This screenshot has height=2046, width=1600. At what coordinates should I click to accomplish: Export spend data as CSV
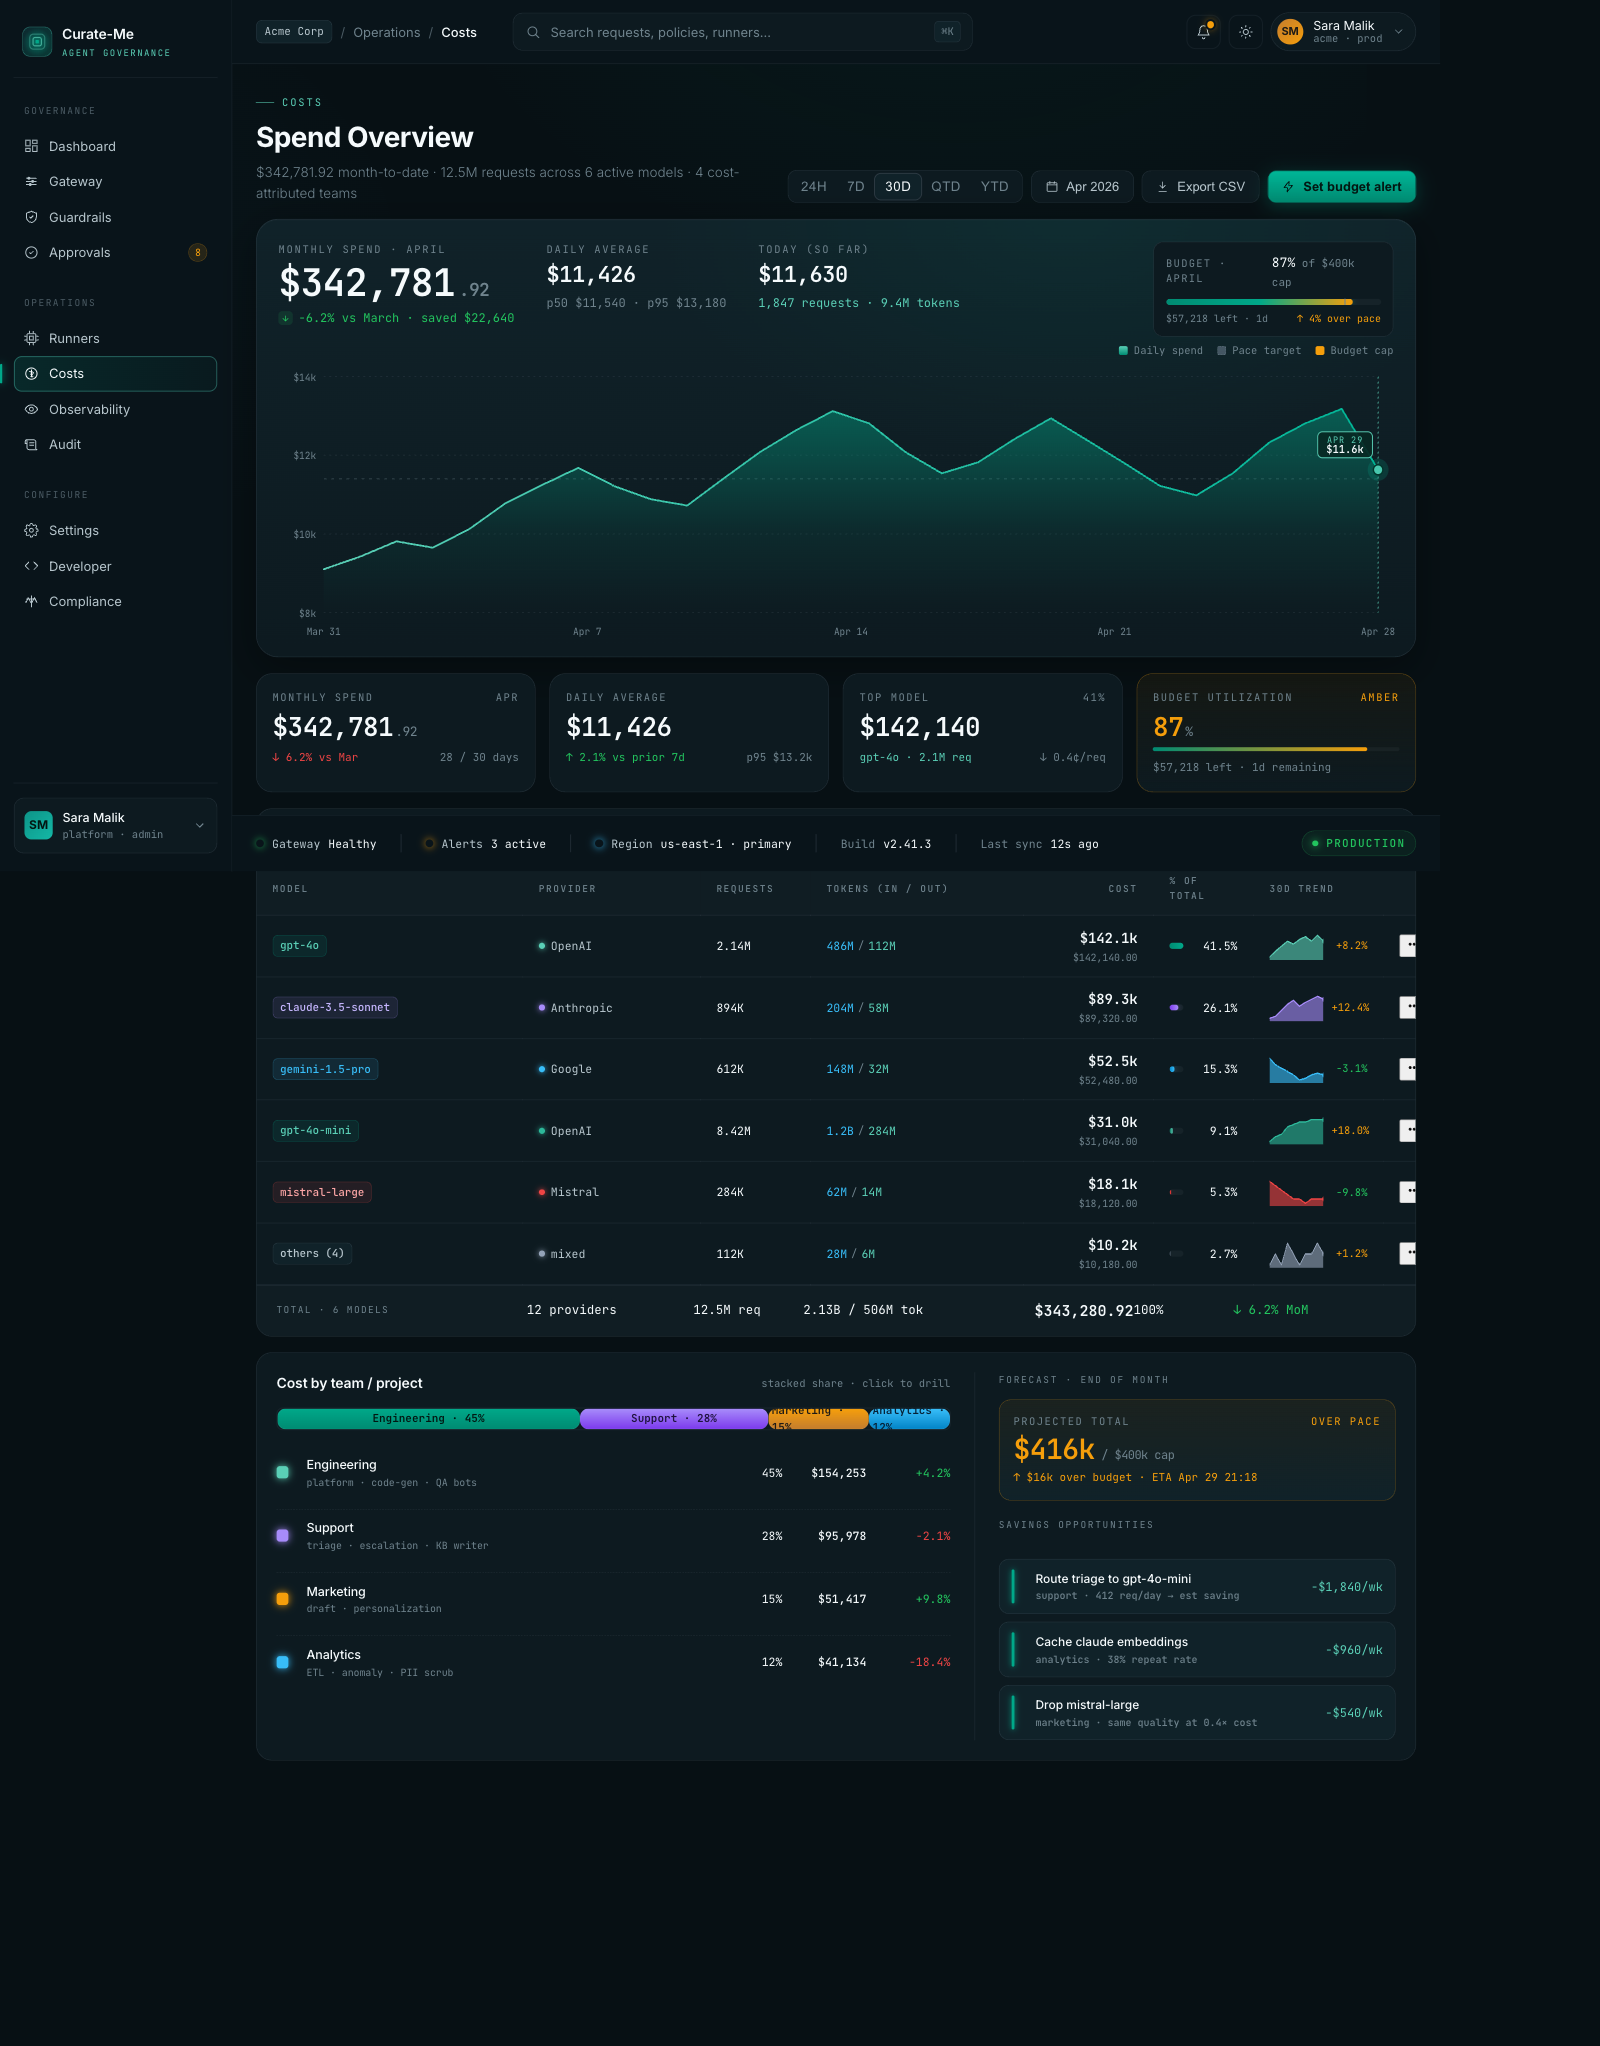[x=1200, y=187]
